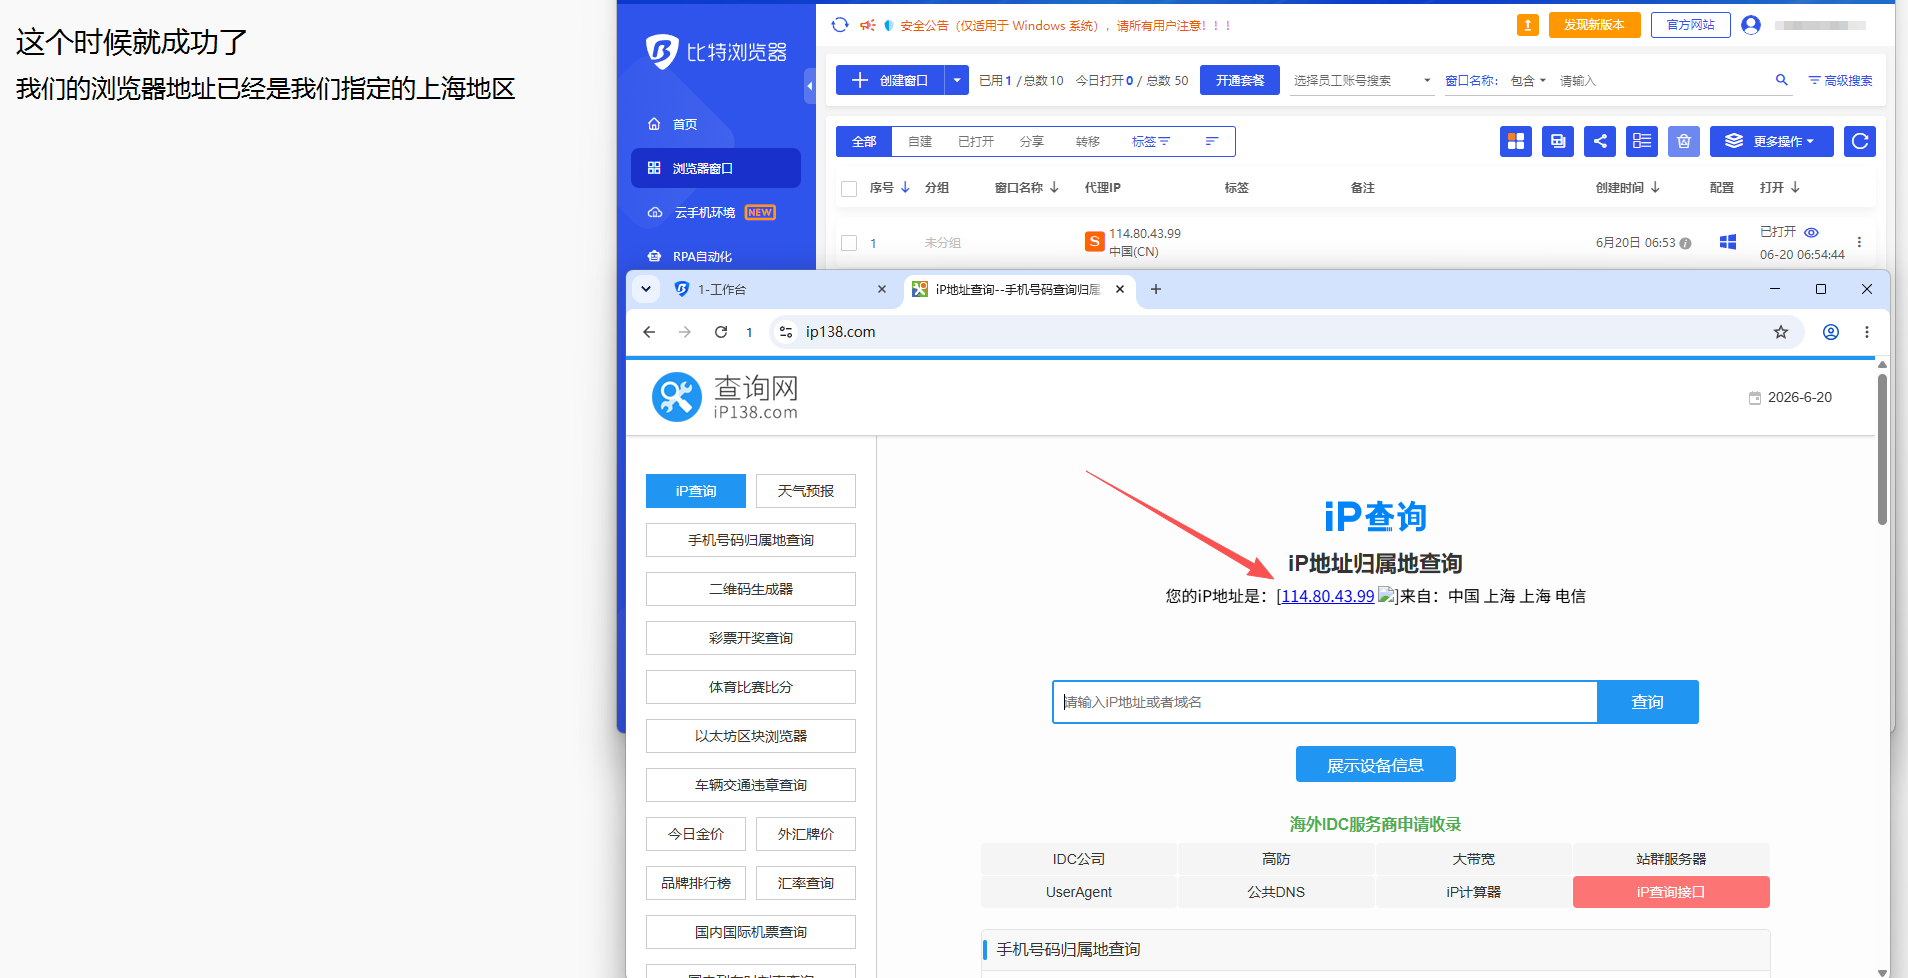
Task: Click the trash delete icon in toolbar
Action: point(1684,141)
